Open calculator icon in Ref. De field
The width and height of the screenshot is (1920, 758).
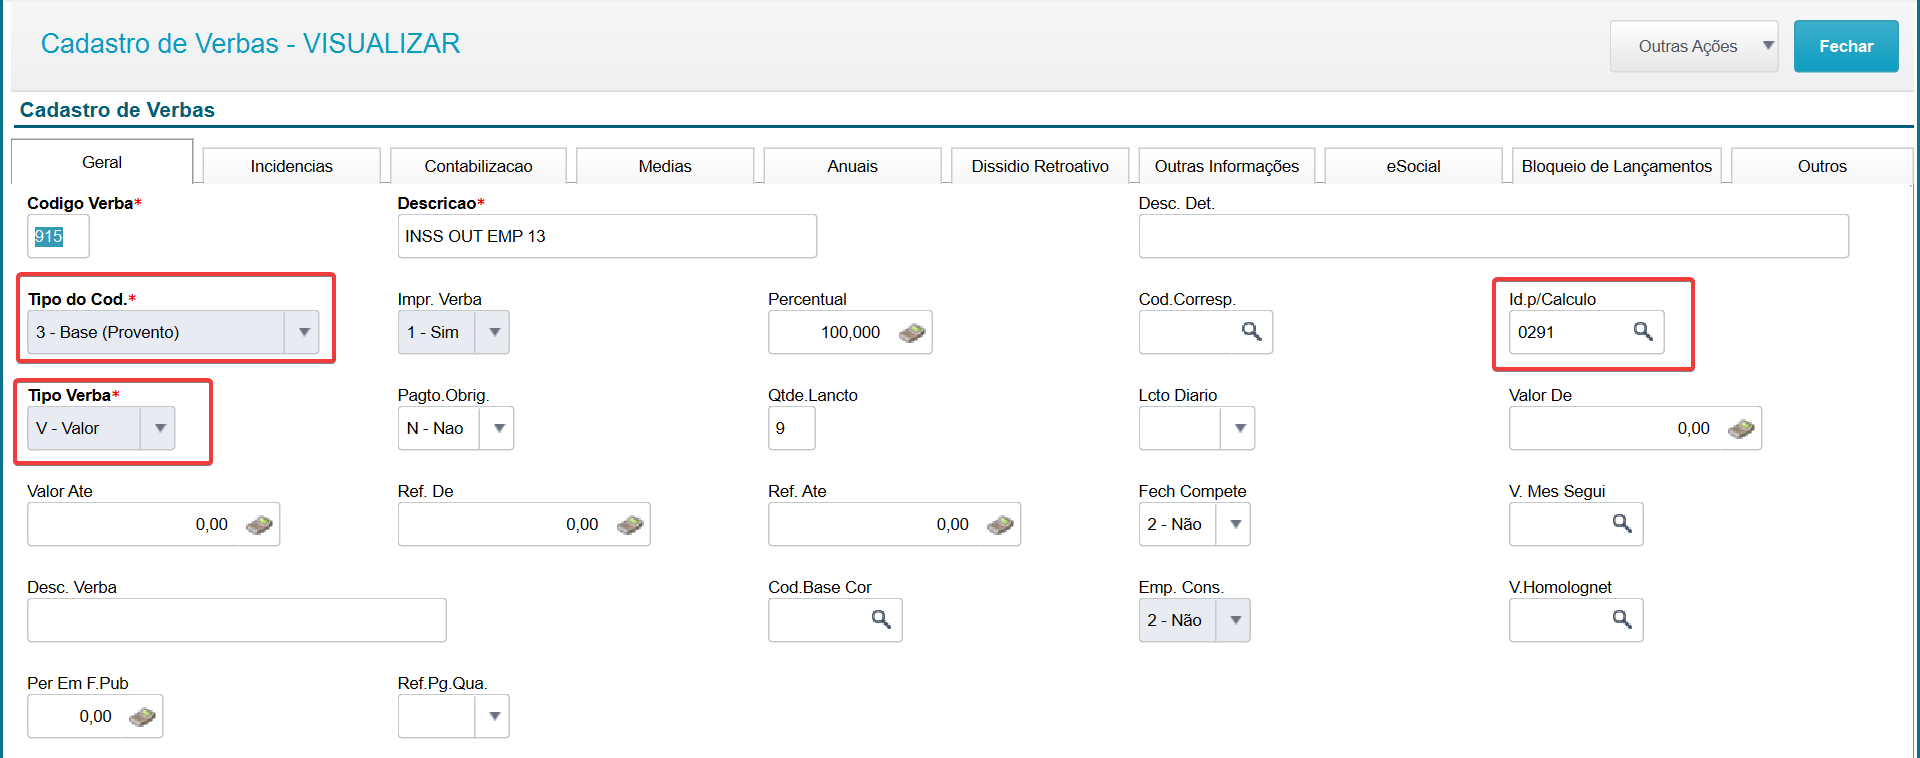pyautogui.click(x=630, y=525)
